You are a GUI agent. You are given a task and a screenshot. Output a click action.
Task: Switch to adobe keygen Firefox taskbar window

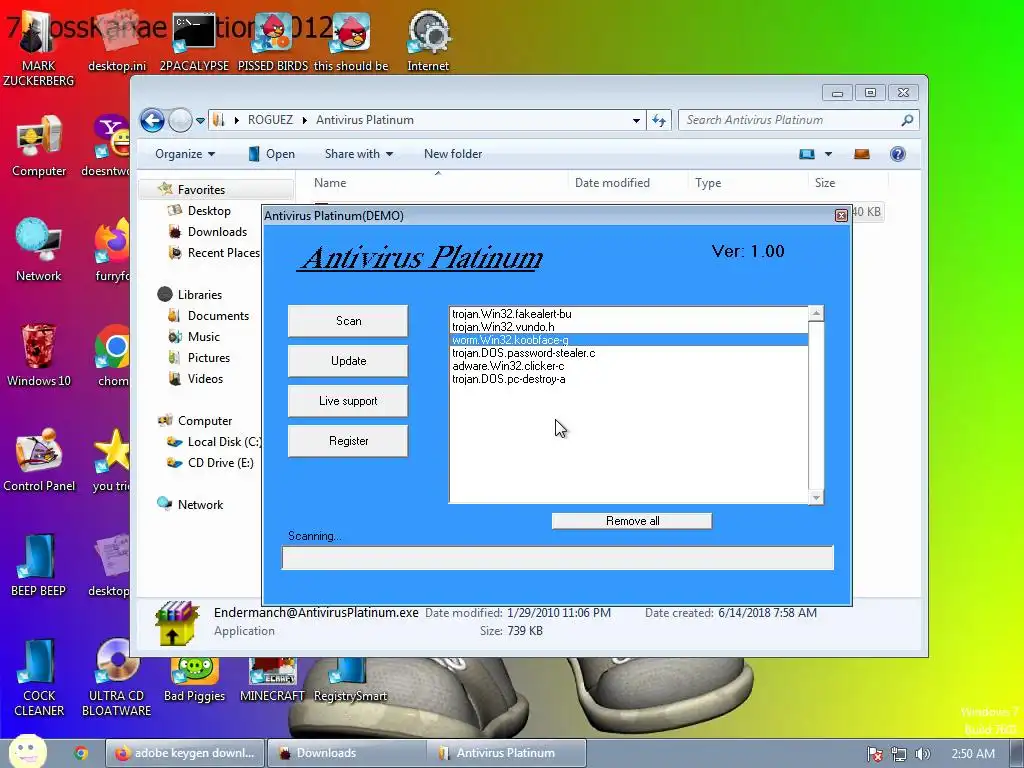tap(185, 753)
